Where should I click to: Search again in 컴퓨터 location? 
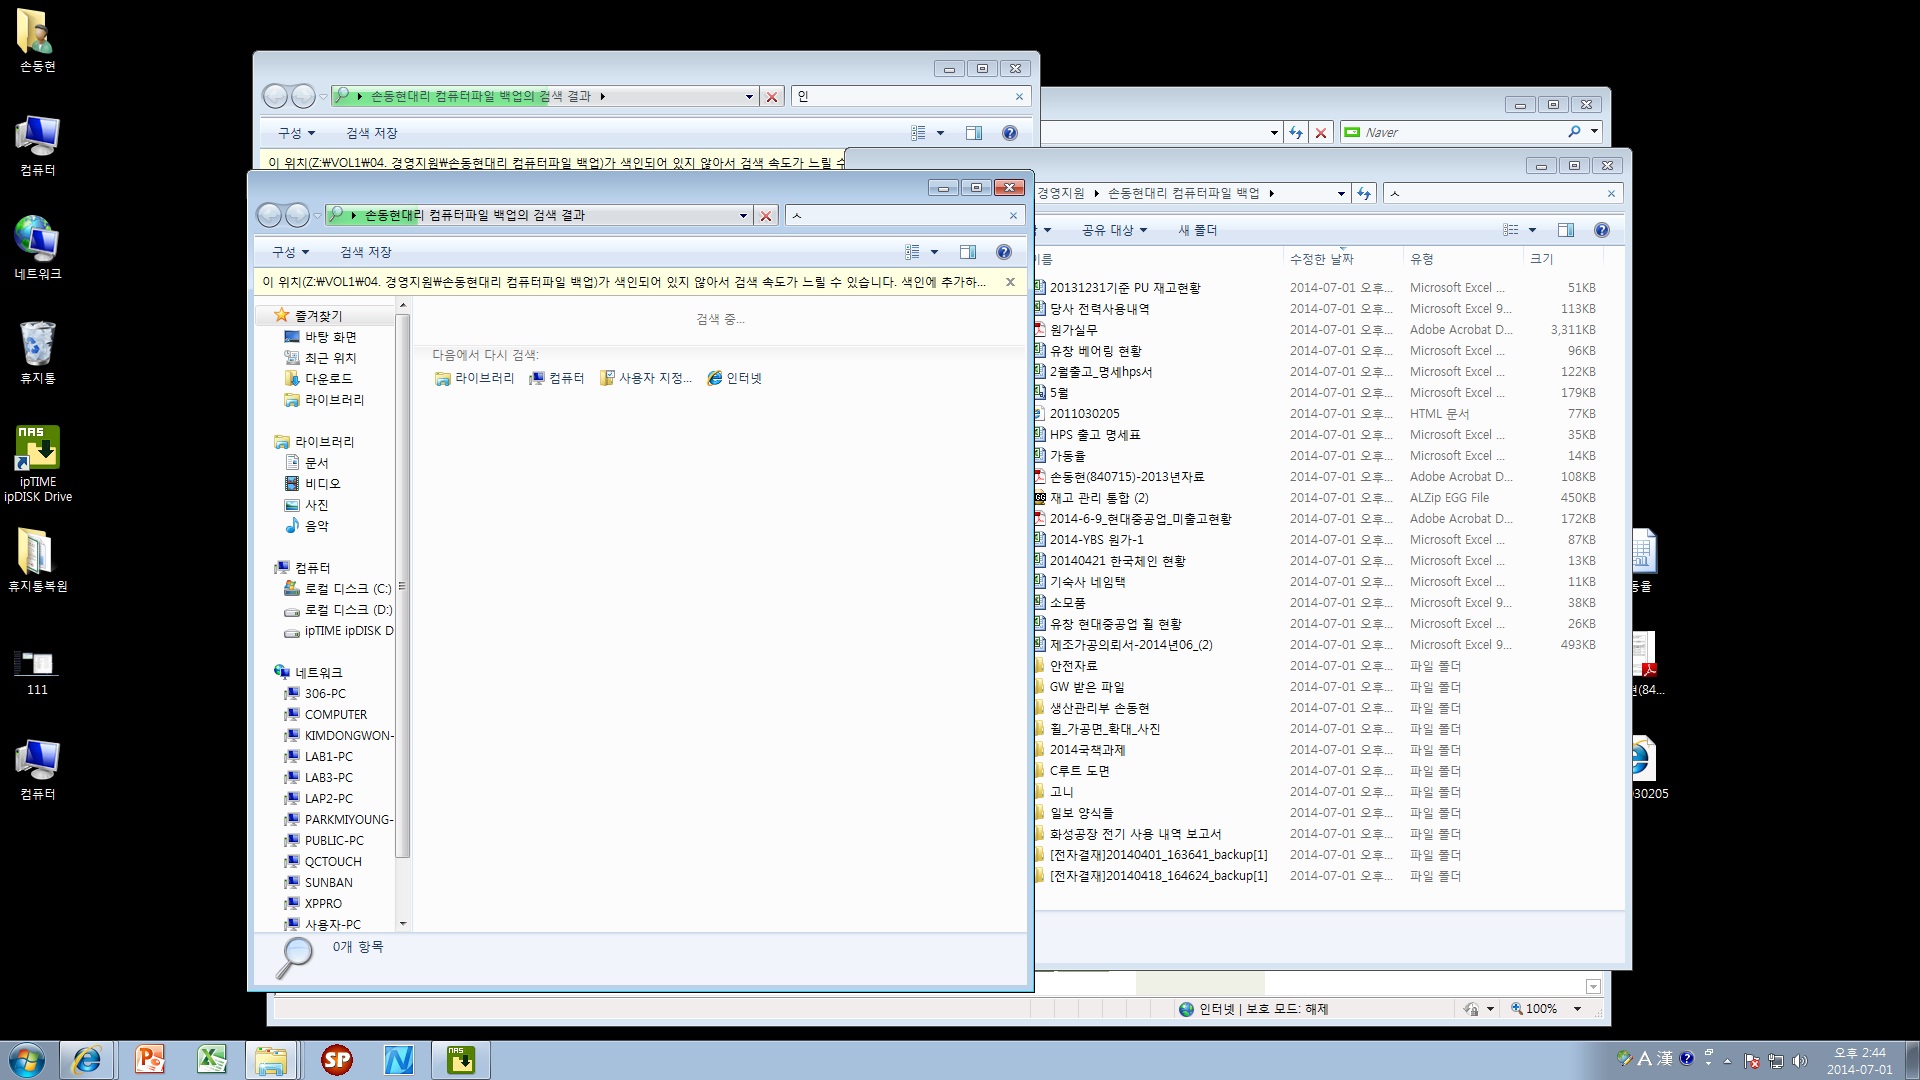557,378
